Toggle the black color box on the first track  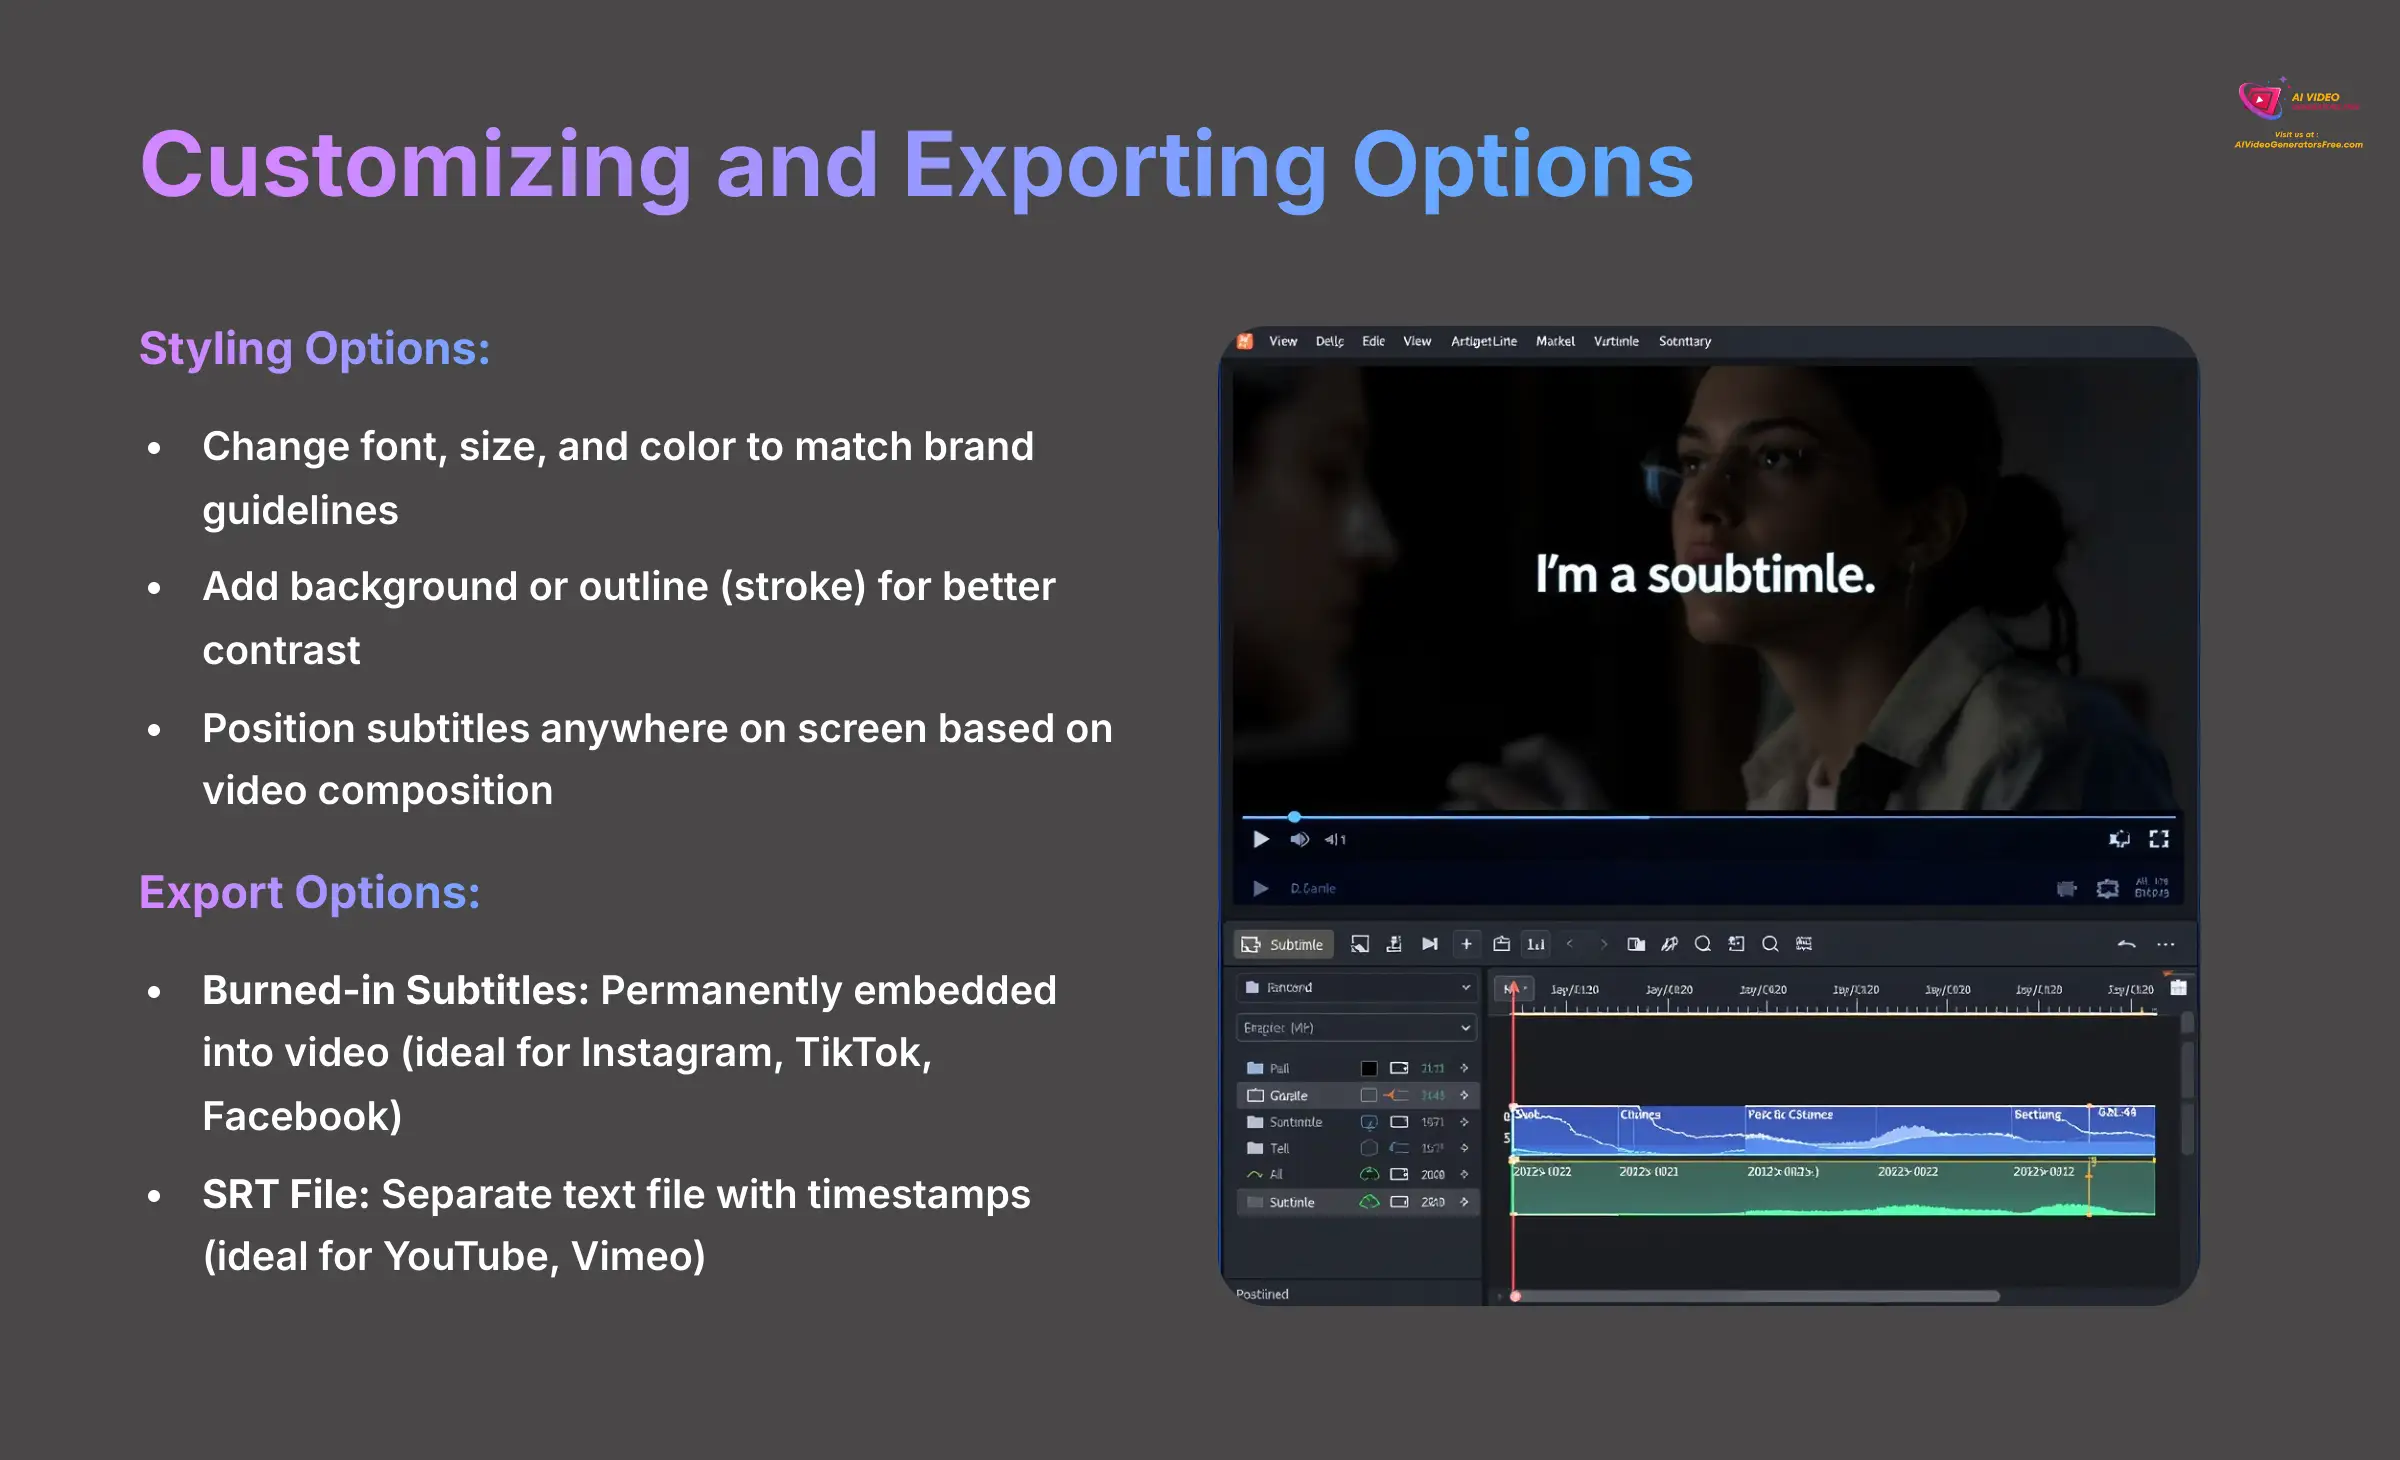click(1369, 1069)
